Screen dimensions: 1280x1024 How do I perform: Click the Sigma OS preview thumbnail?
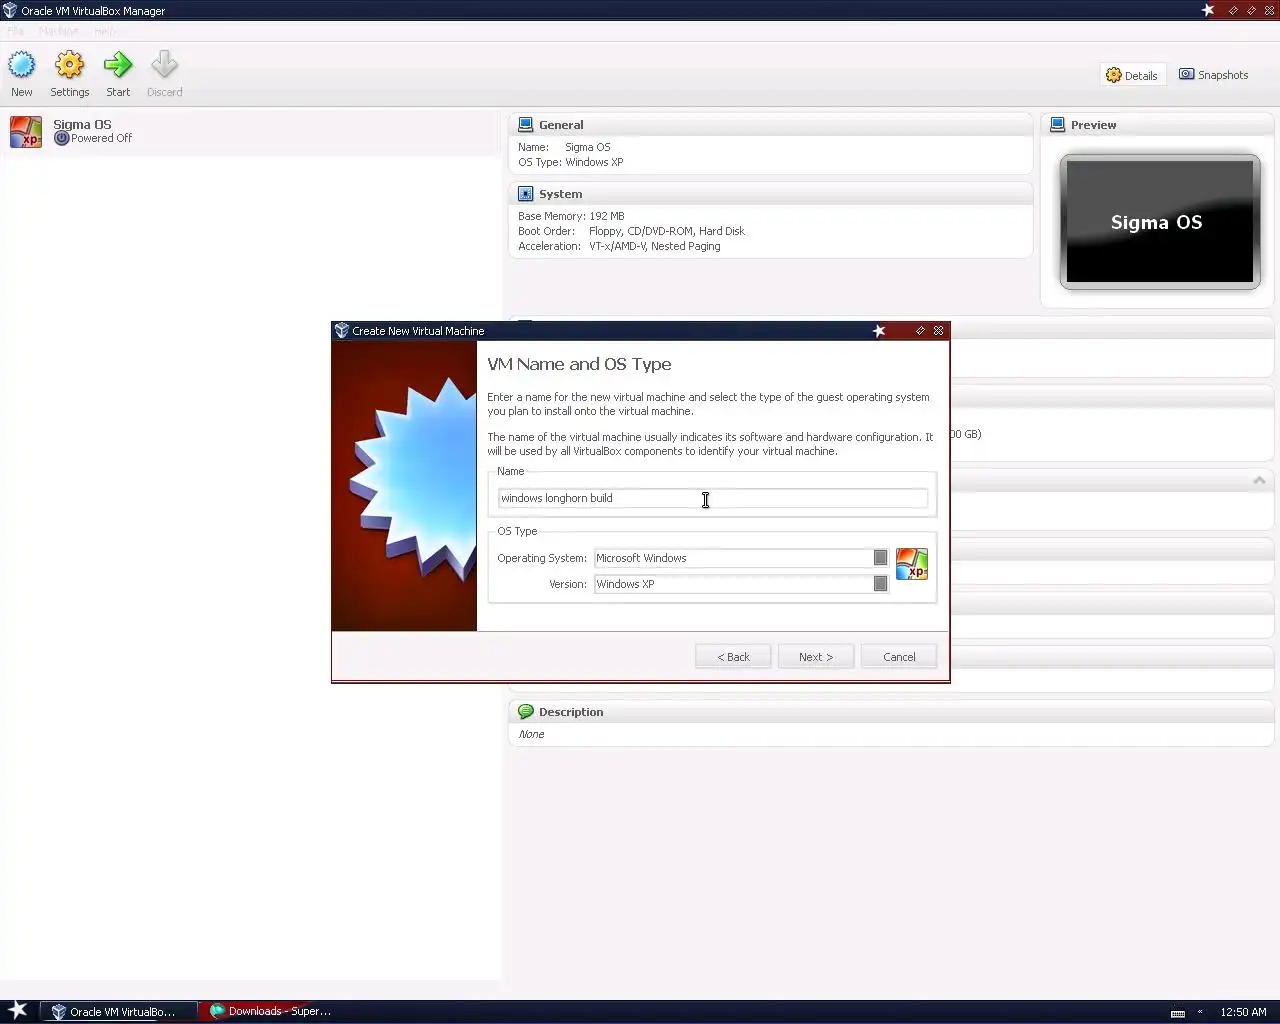(x=1160, y=222)
